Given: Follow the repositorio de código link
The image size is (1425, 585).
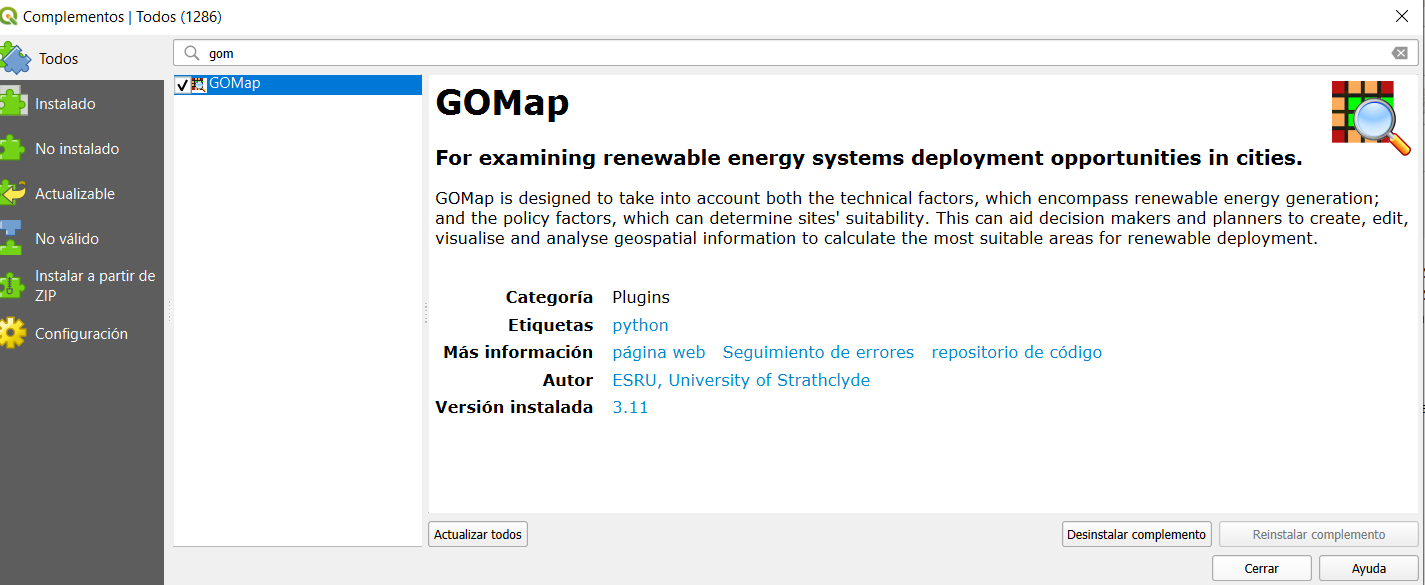Looking at the screenshot, I should (1016, 352).
